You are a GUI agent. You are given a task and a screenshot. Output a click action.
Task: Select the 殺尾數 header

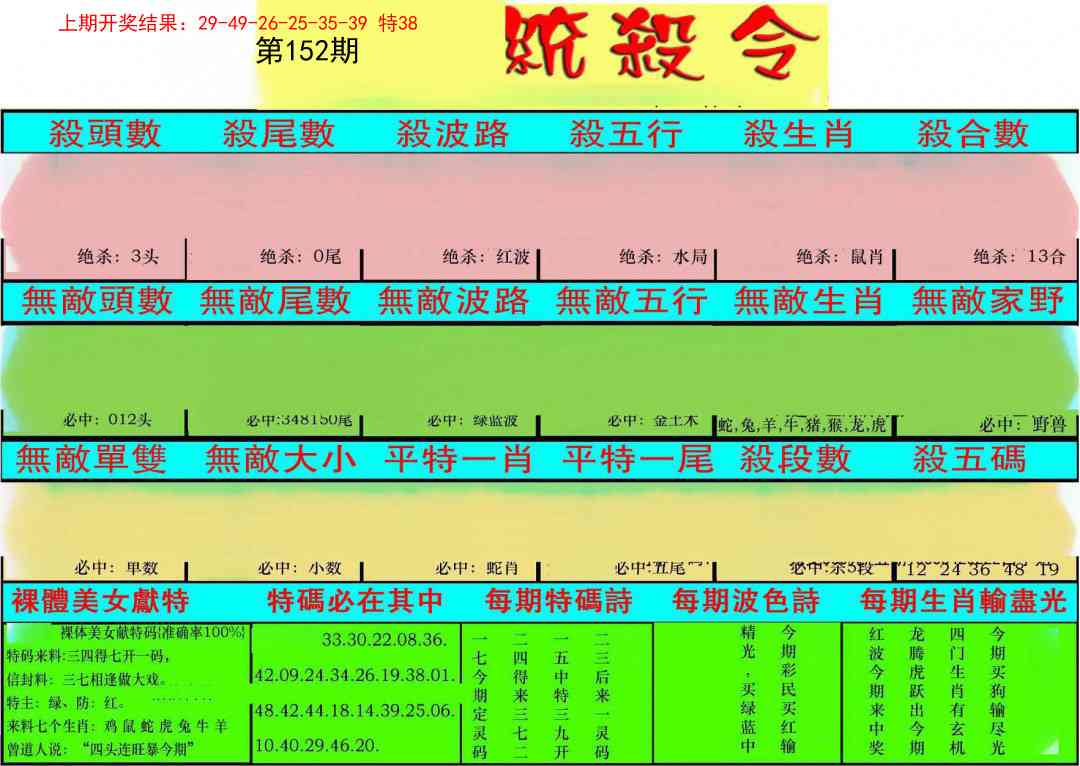[x=278, y=133]
